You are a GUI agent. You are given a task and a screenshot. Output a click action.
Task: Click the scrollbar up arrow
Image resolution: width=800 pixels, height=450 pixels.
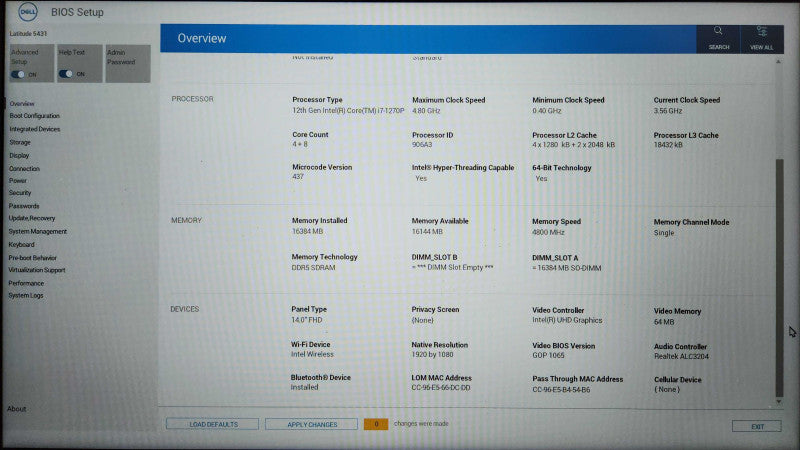pos(779,61)
